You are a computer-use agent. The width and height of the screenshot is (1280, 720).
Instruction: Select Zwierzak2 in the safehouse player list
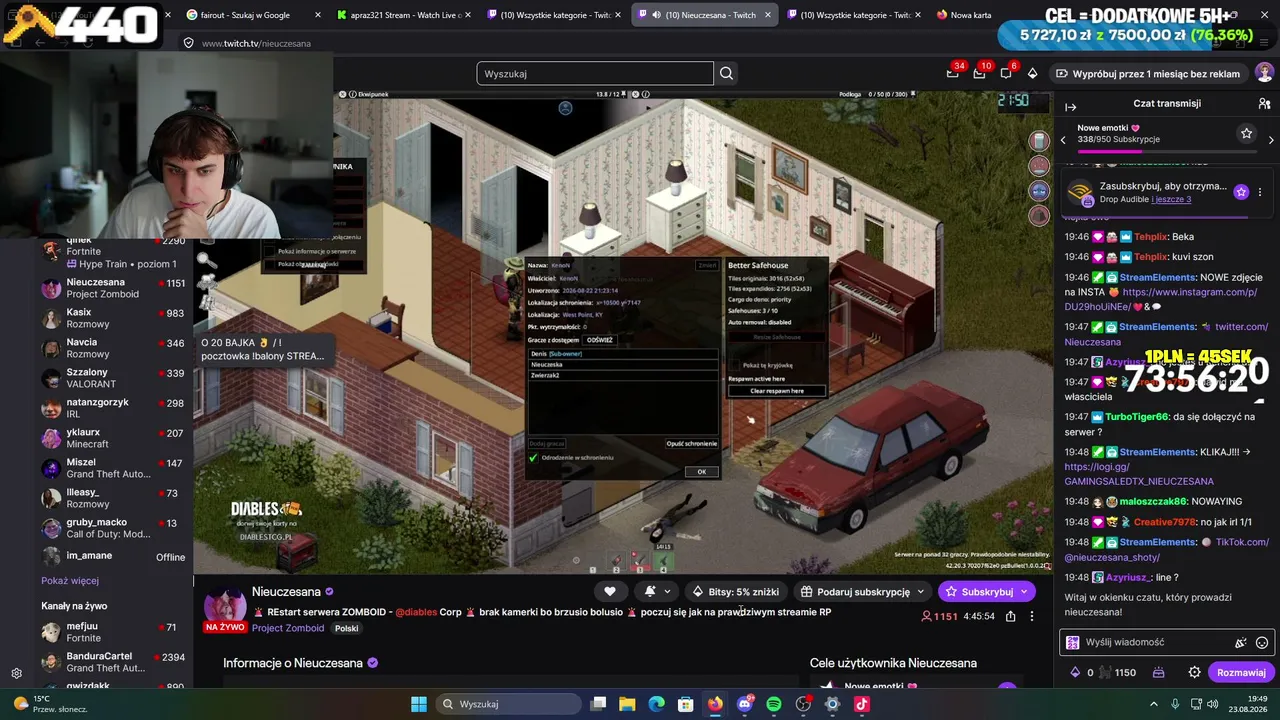click(623, 375)
